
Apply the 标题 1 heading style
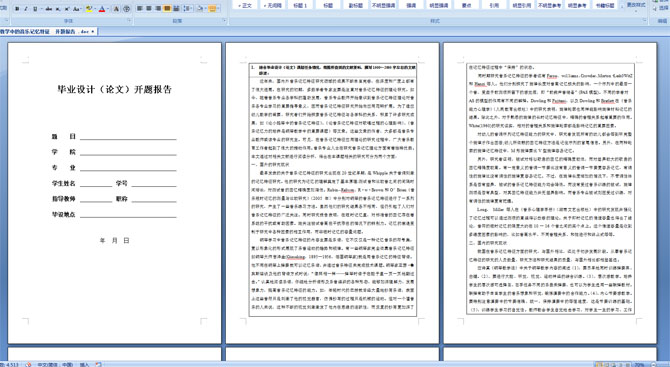coord(300,5)
